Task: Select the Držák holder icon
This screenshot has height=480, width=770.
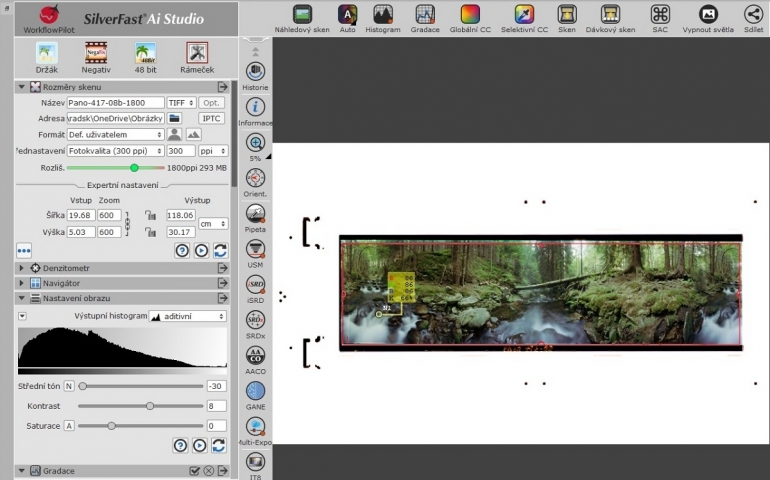Action: point(47,53)
